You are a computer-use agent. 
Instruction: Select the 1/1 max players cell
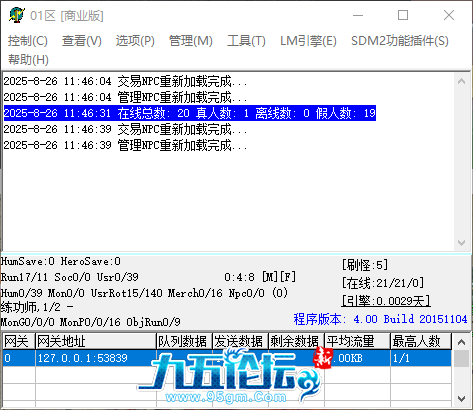click(421, 358)
